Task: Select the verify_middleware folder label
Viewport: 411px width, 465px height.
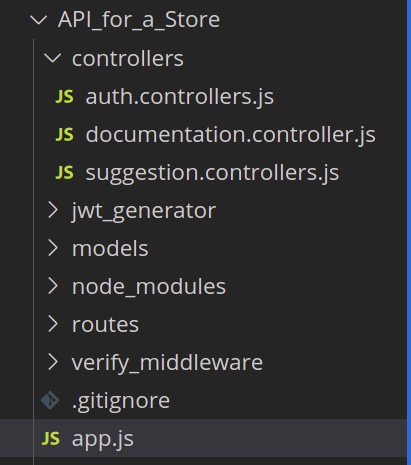Action: coord(167,363)
